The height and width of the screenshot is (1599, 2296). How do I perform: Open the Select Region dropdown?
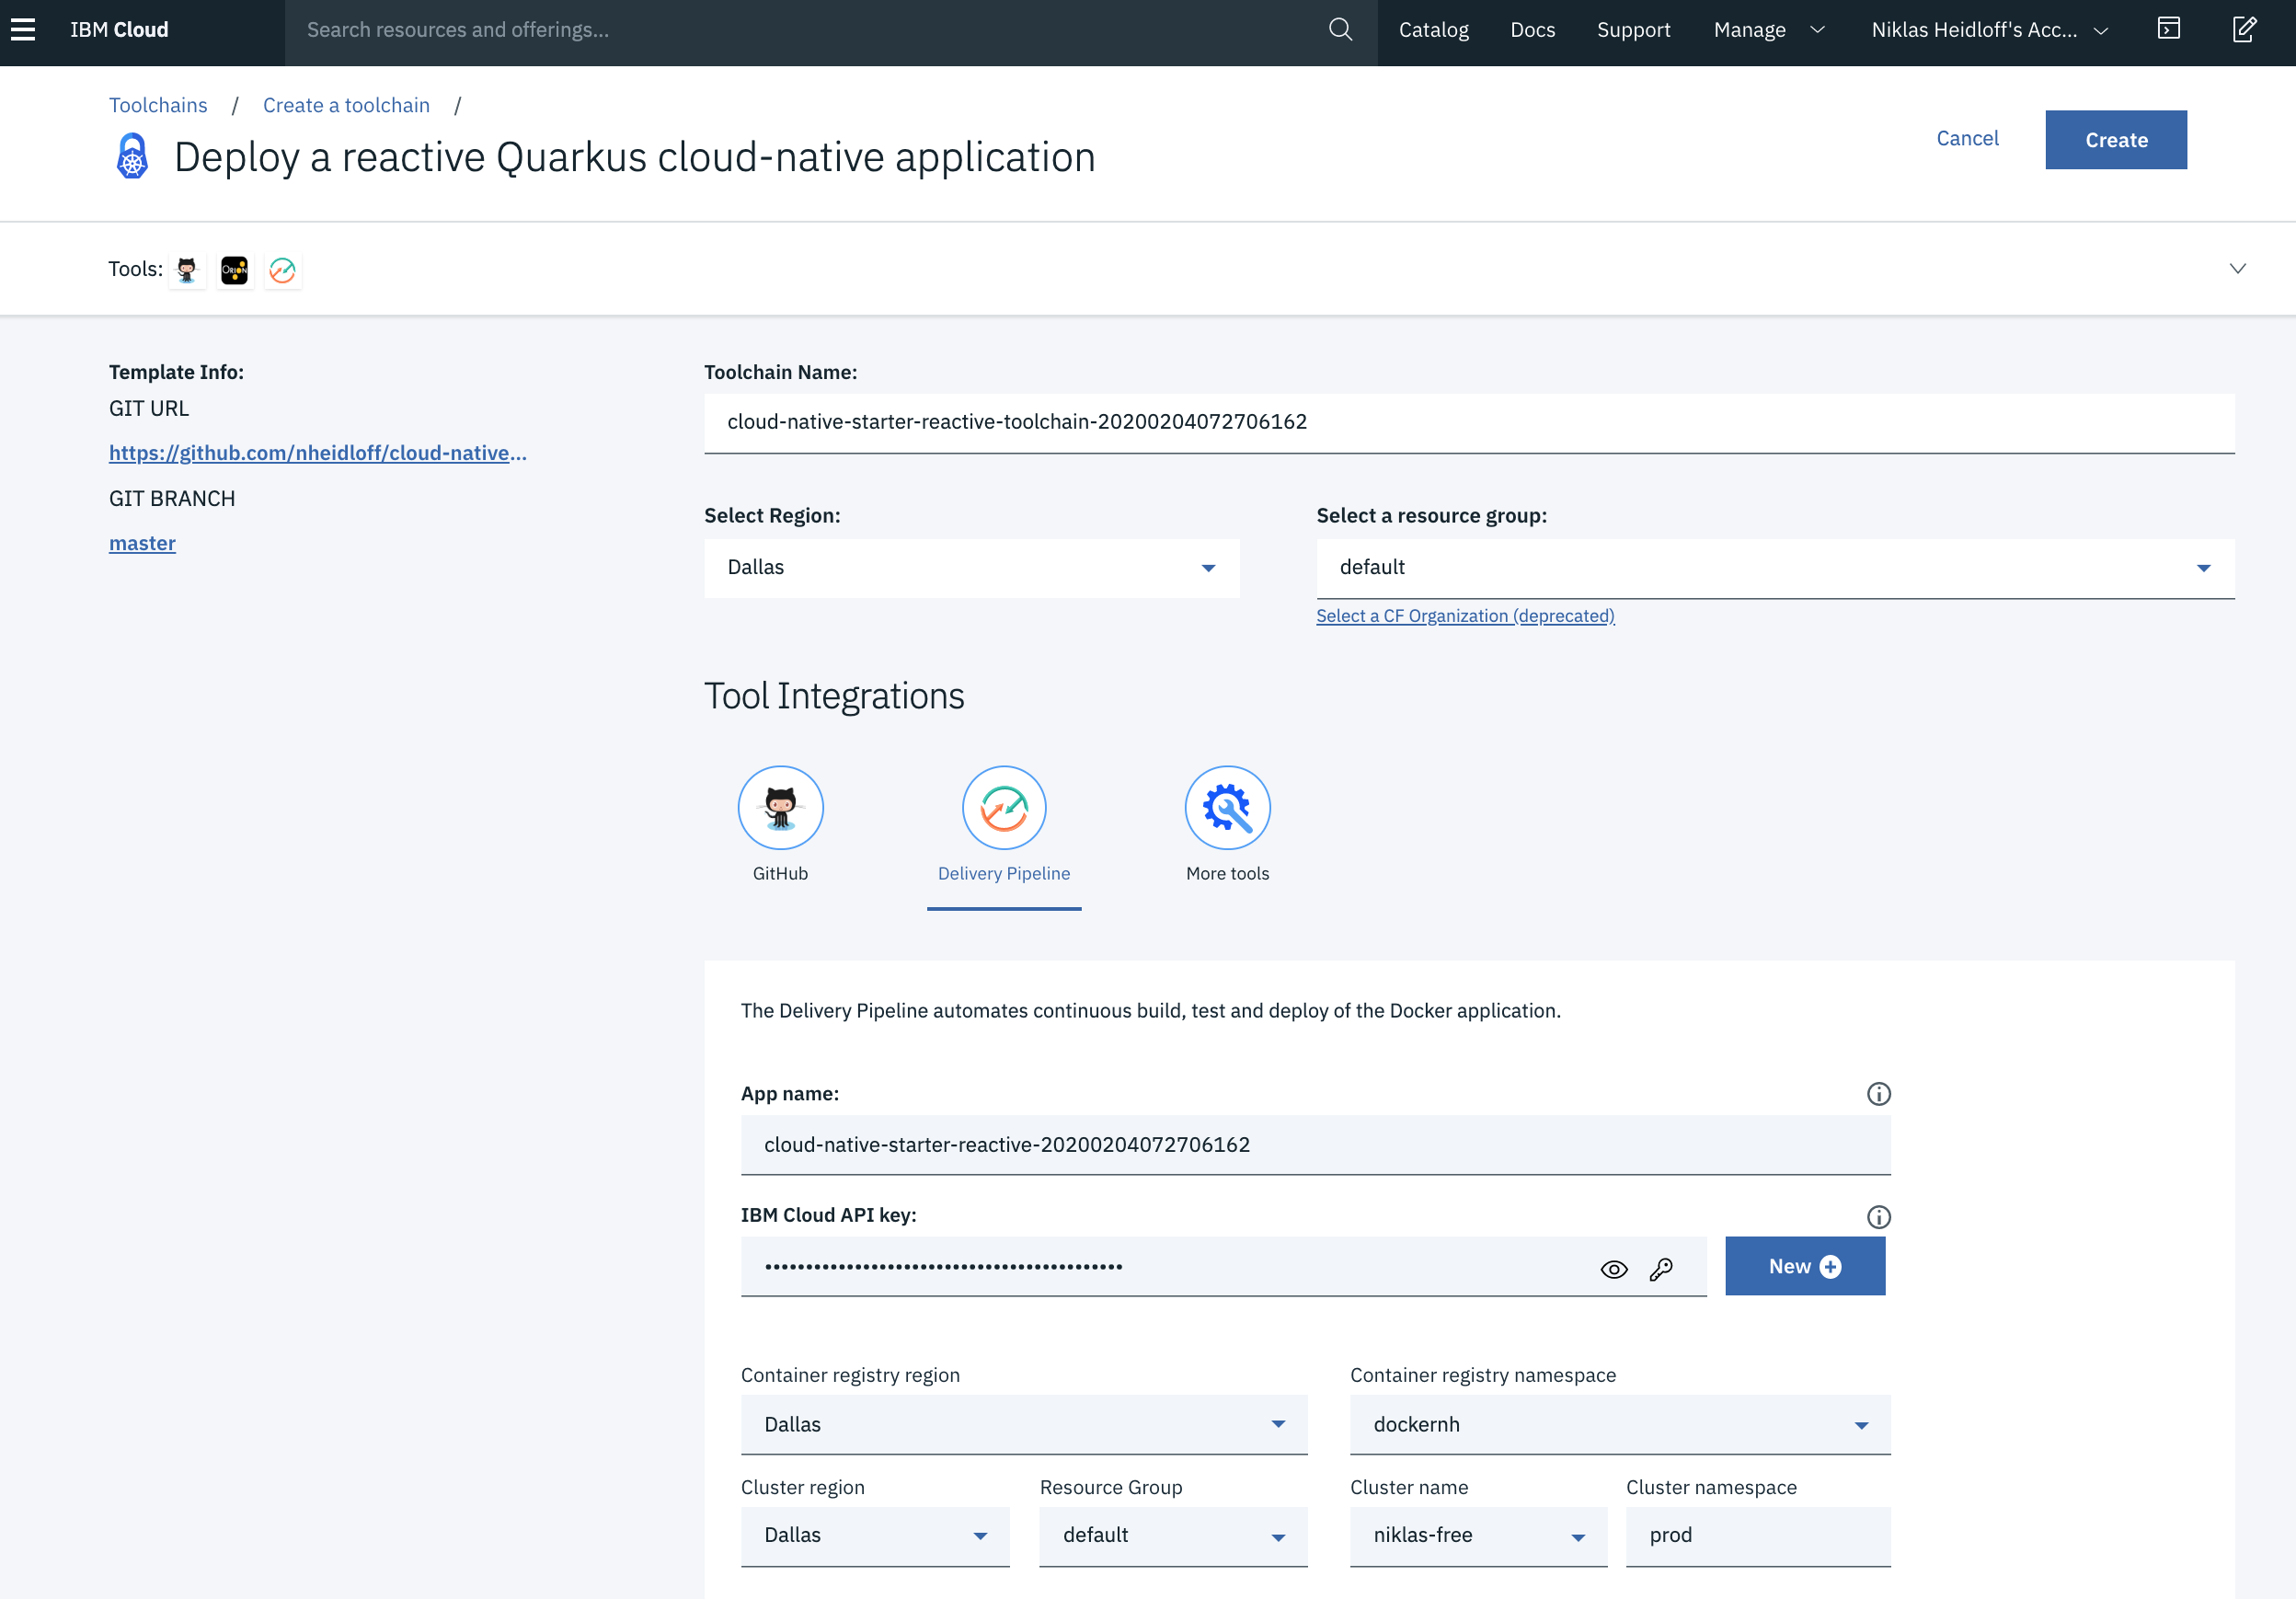(971, 568)
